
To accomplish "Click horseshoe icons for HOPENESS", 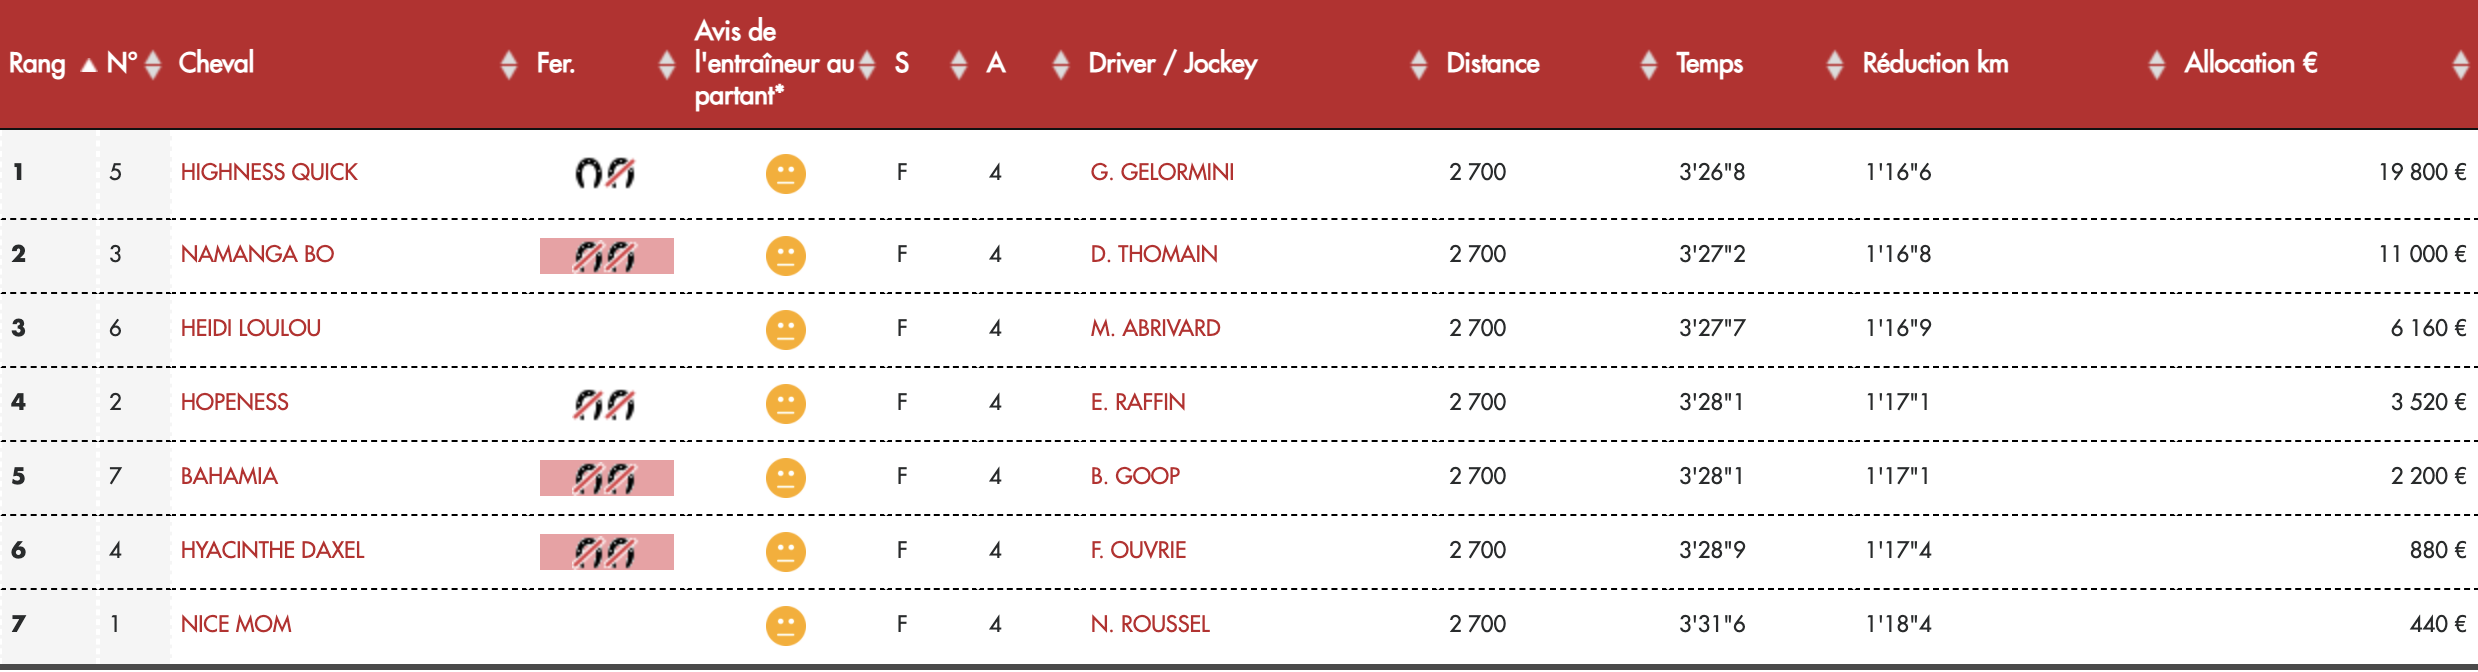I will coord(604,404).
